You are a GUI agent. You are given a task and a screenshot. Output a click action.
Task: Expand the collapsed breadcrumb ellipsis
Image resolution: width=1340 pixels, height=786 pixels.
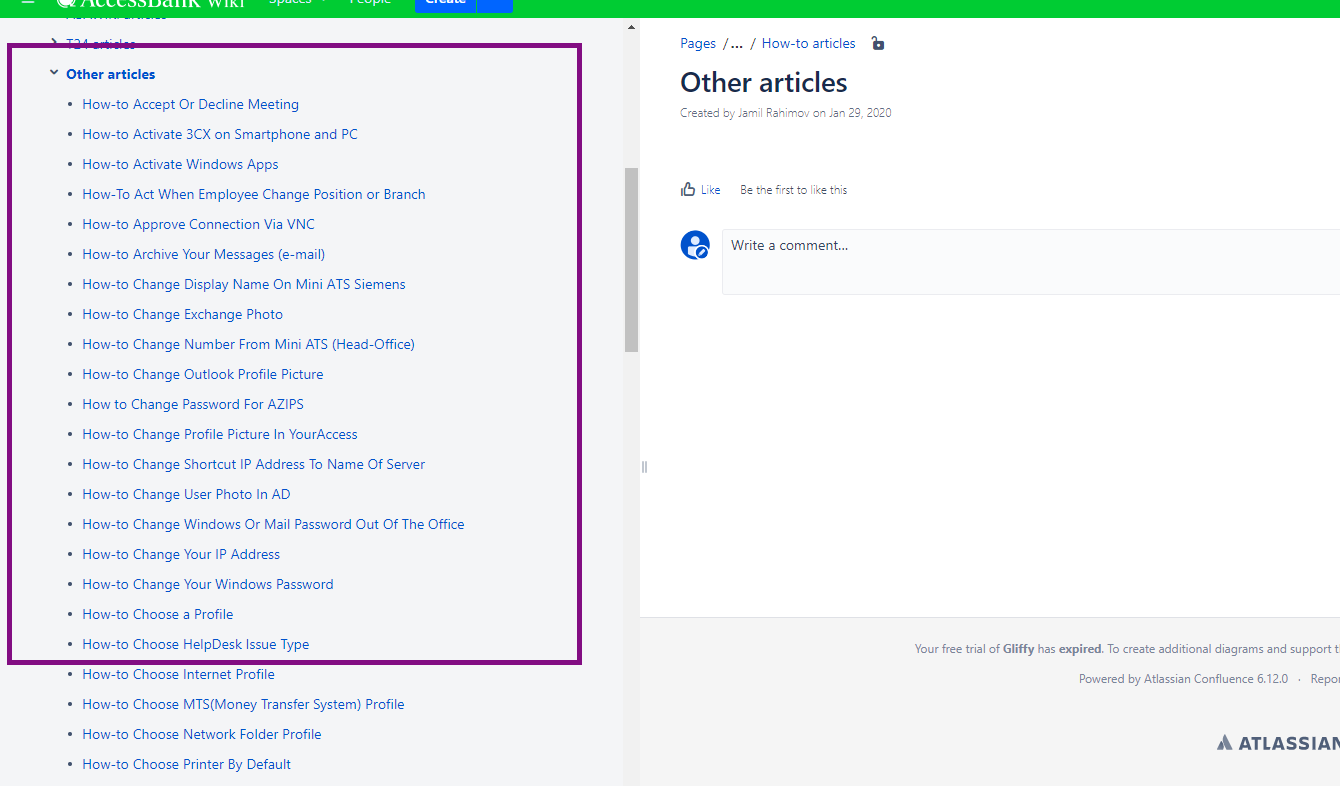click(737, 44)
